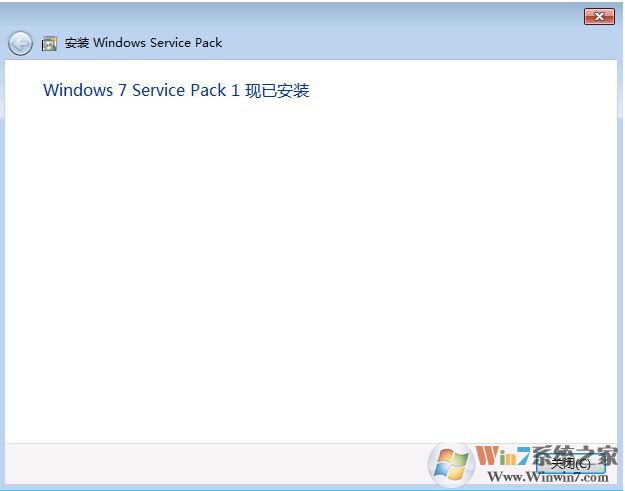Click the word 安装 in the window title

click(77, 43)
